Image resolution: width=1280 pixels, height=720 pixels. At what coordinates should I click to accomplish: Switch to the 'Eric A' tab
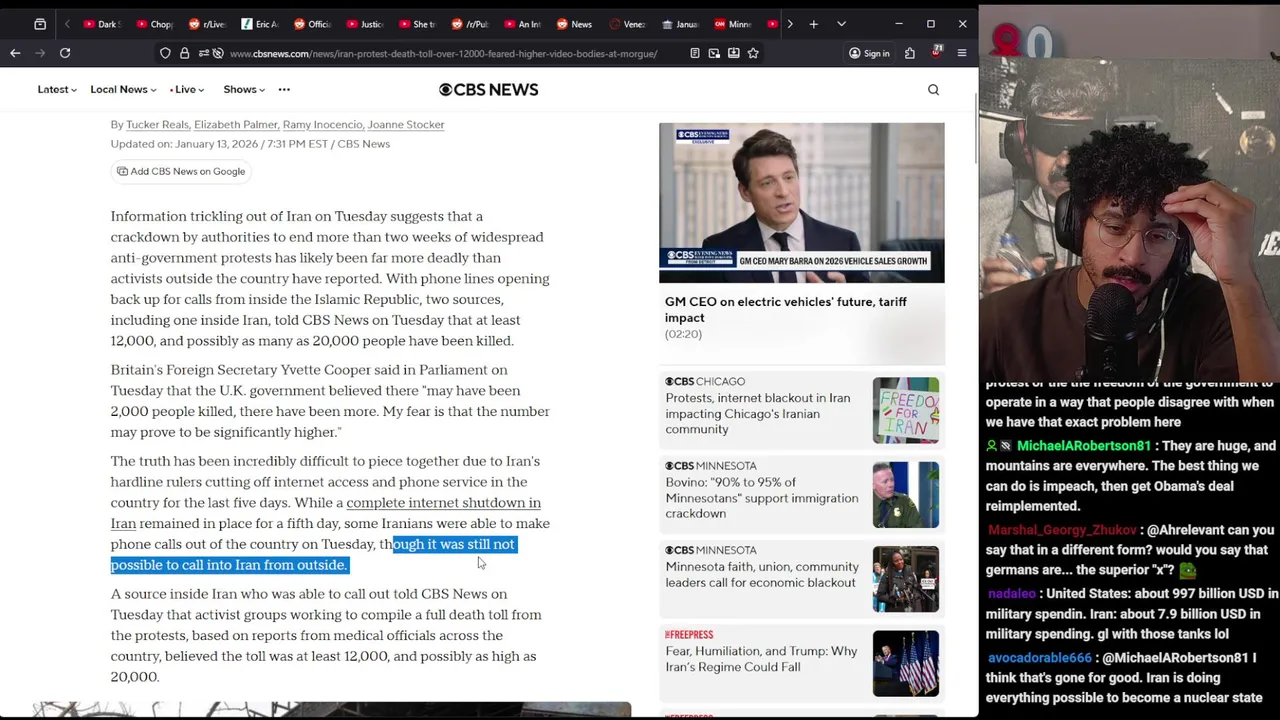pos(261,24)
